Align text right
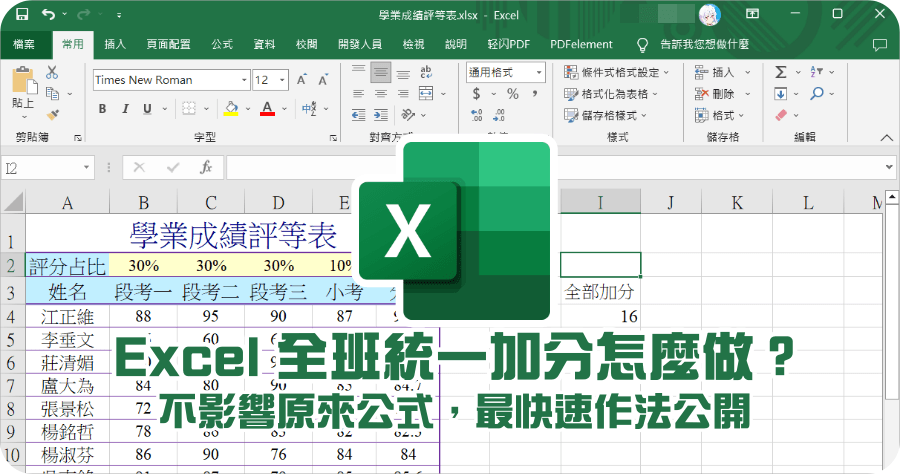This screenshot has height=474, width=900. click(x=404, y=94)
